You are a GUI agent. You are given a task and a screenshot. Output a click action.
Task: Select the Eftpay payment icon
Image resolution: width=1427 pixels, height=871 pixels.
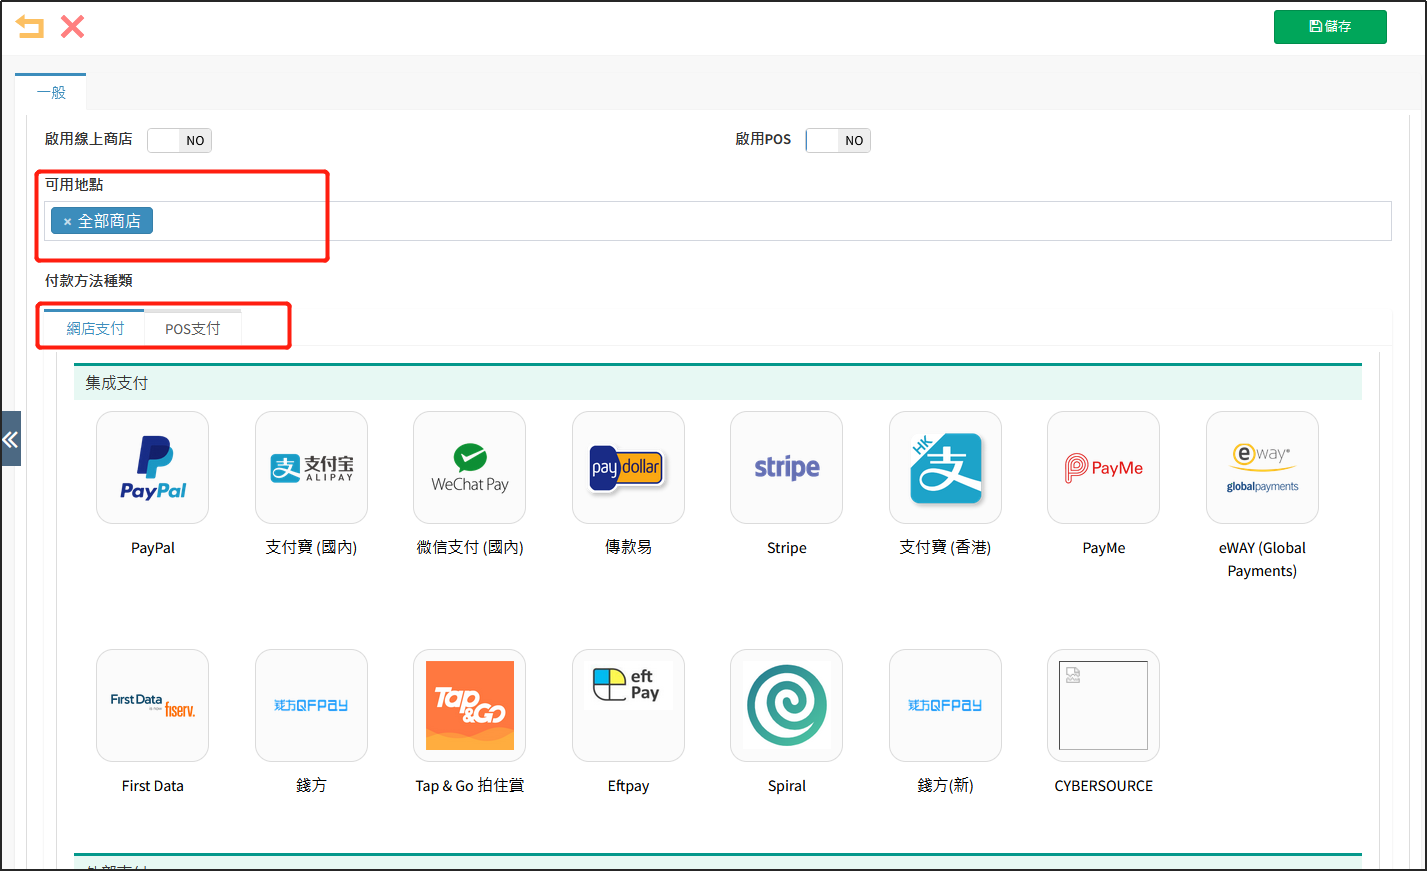[x=628, y=705]
